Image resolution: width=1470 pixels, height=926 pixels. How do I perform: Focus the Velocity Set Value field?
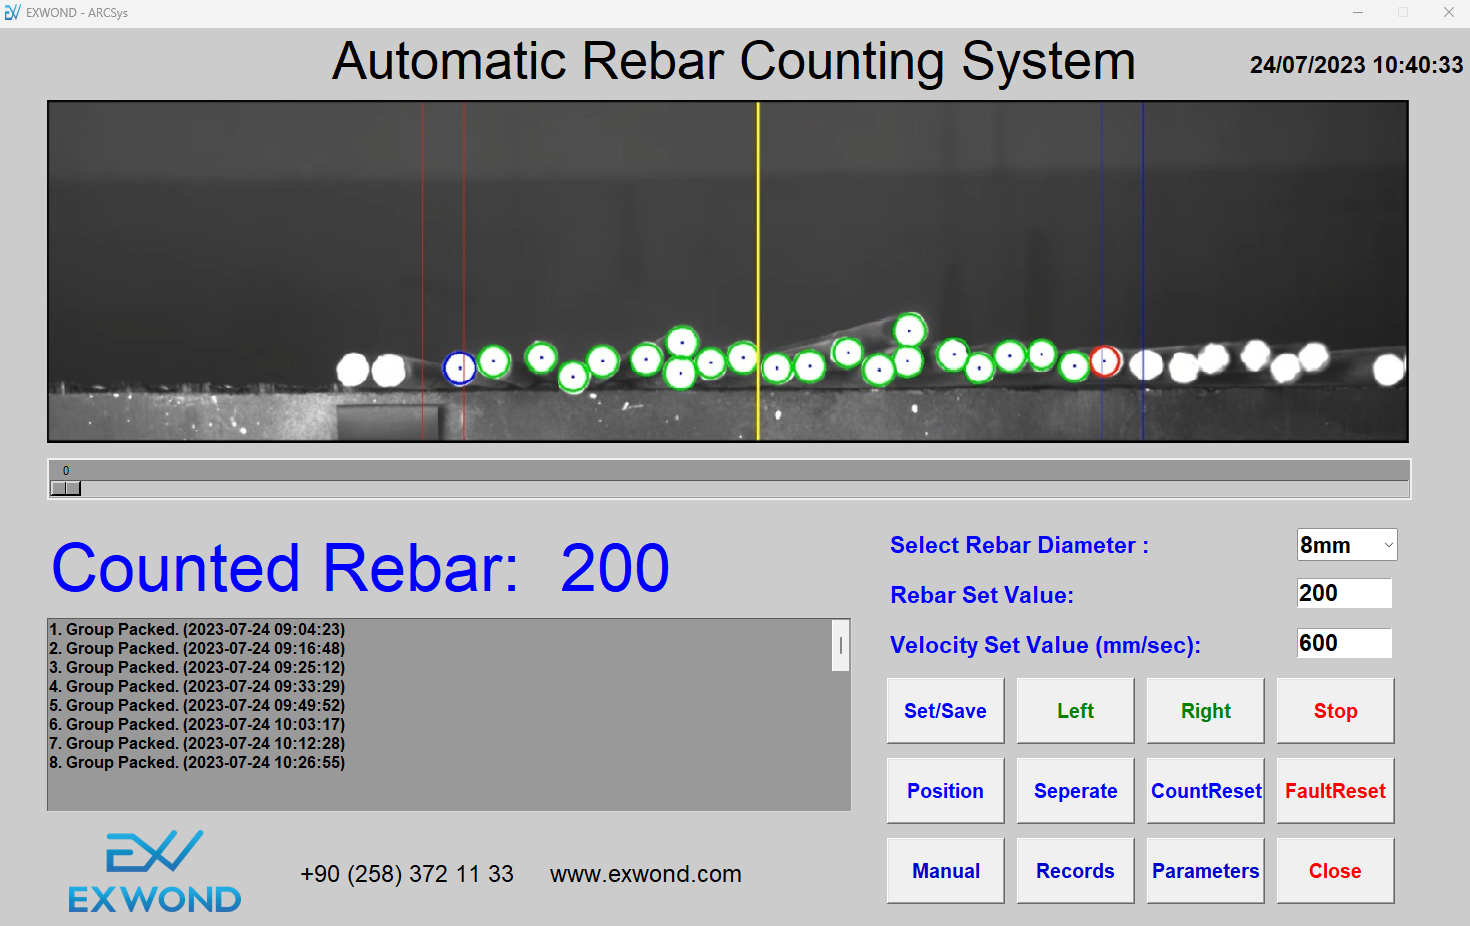(x=1344, y=643)
